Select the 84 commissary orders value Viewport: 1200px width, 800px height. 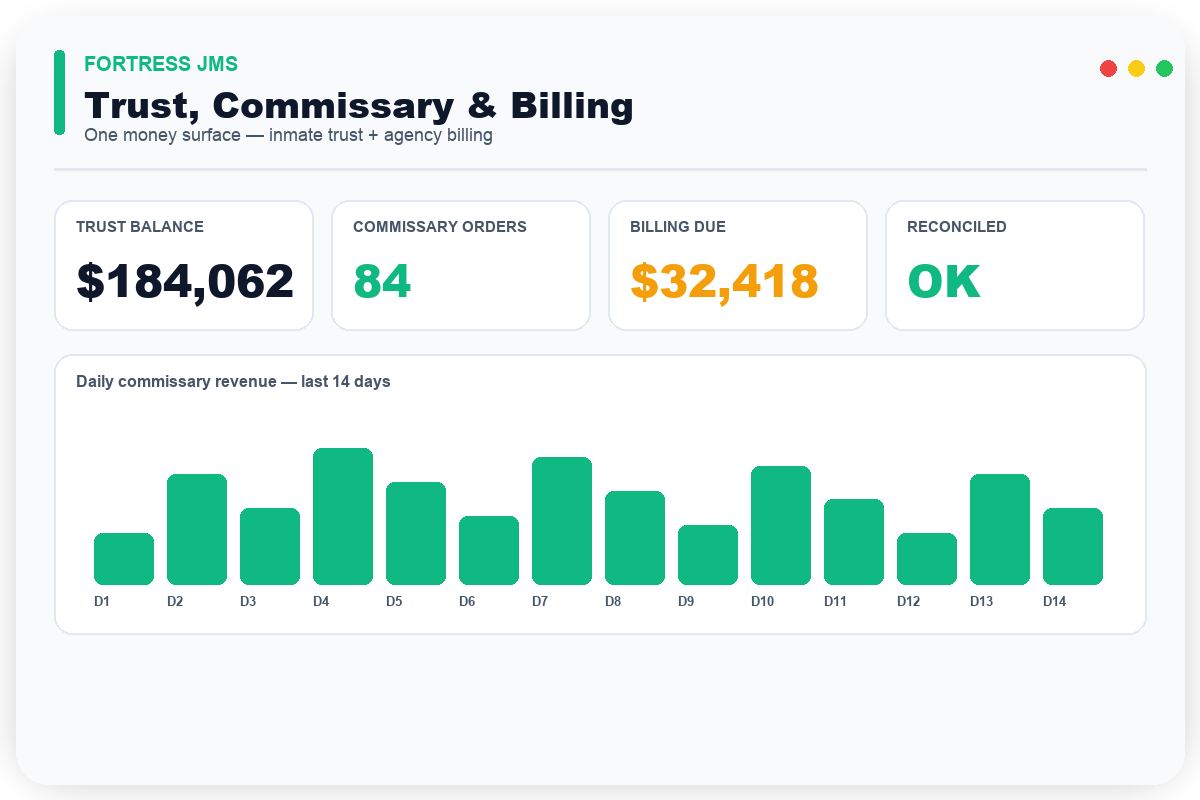click(382, 282)
